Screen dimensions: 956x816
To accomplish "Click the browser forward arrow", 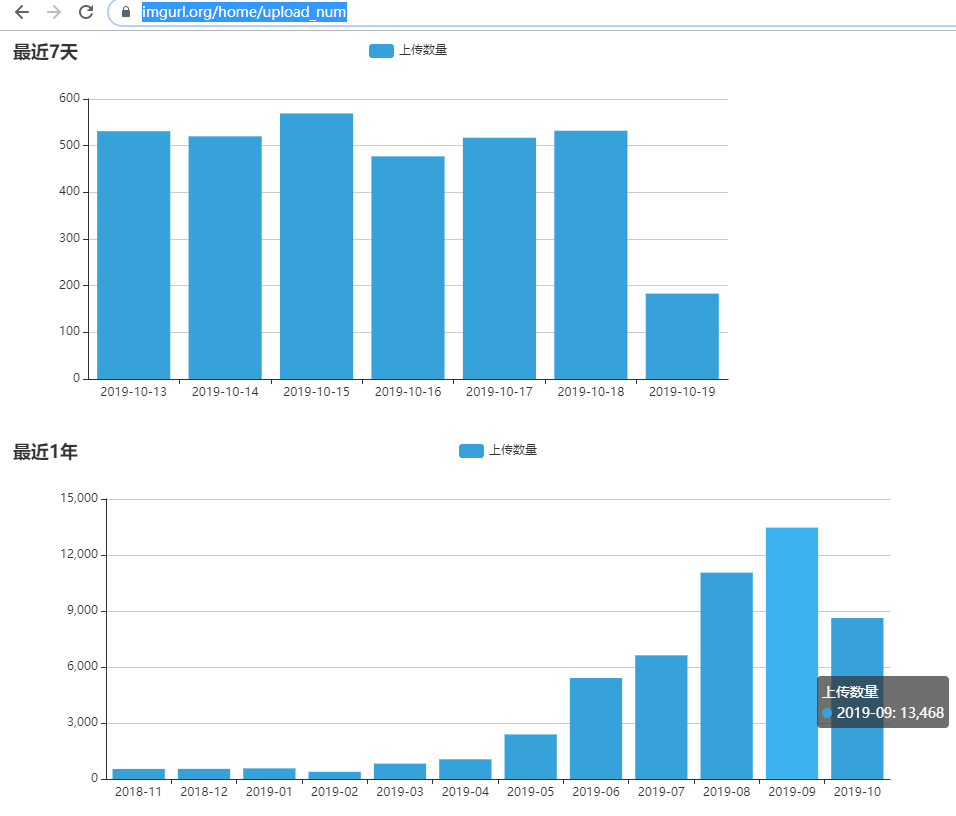I will 54,12.
